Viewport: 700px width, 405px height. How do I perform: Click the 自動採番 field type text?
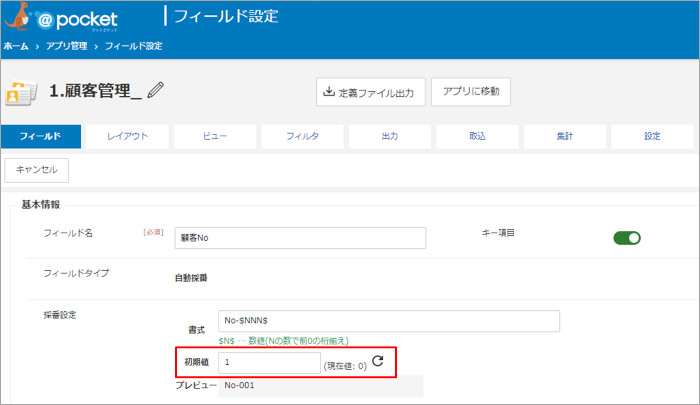191,278
